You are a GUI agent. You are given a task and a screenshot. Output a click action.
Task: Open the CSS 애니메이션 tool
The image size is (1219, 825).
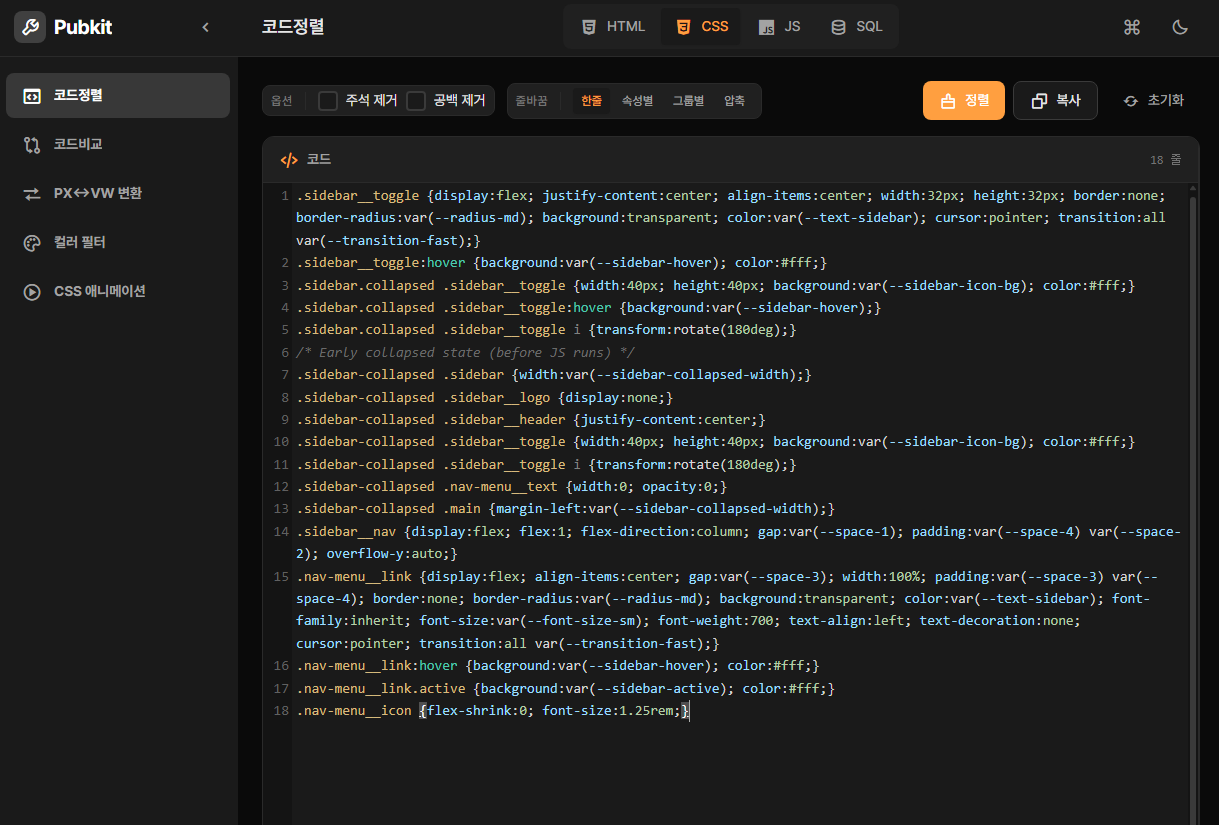[x=99, y=291]
